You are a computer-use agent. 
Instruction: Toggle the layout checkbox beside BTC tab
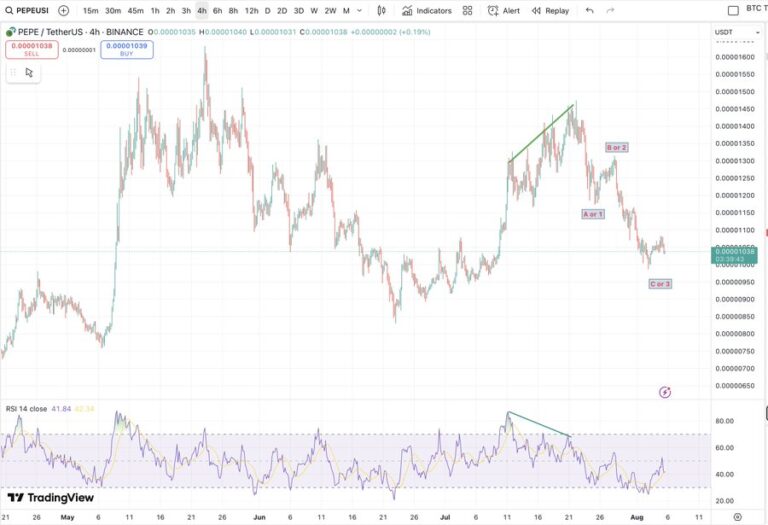[x=733, y=10]
